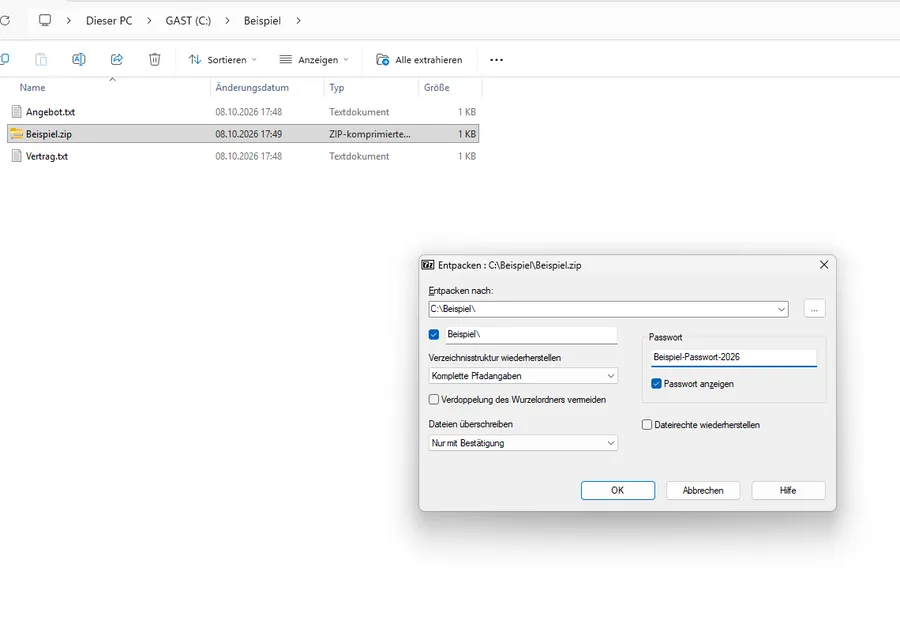Click the OK button
The width and height of the screenshot is (900, 624).
coord(618,490)
